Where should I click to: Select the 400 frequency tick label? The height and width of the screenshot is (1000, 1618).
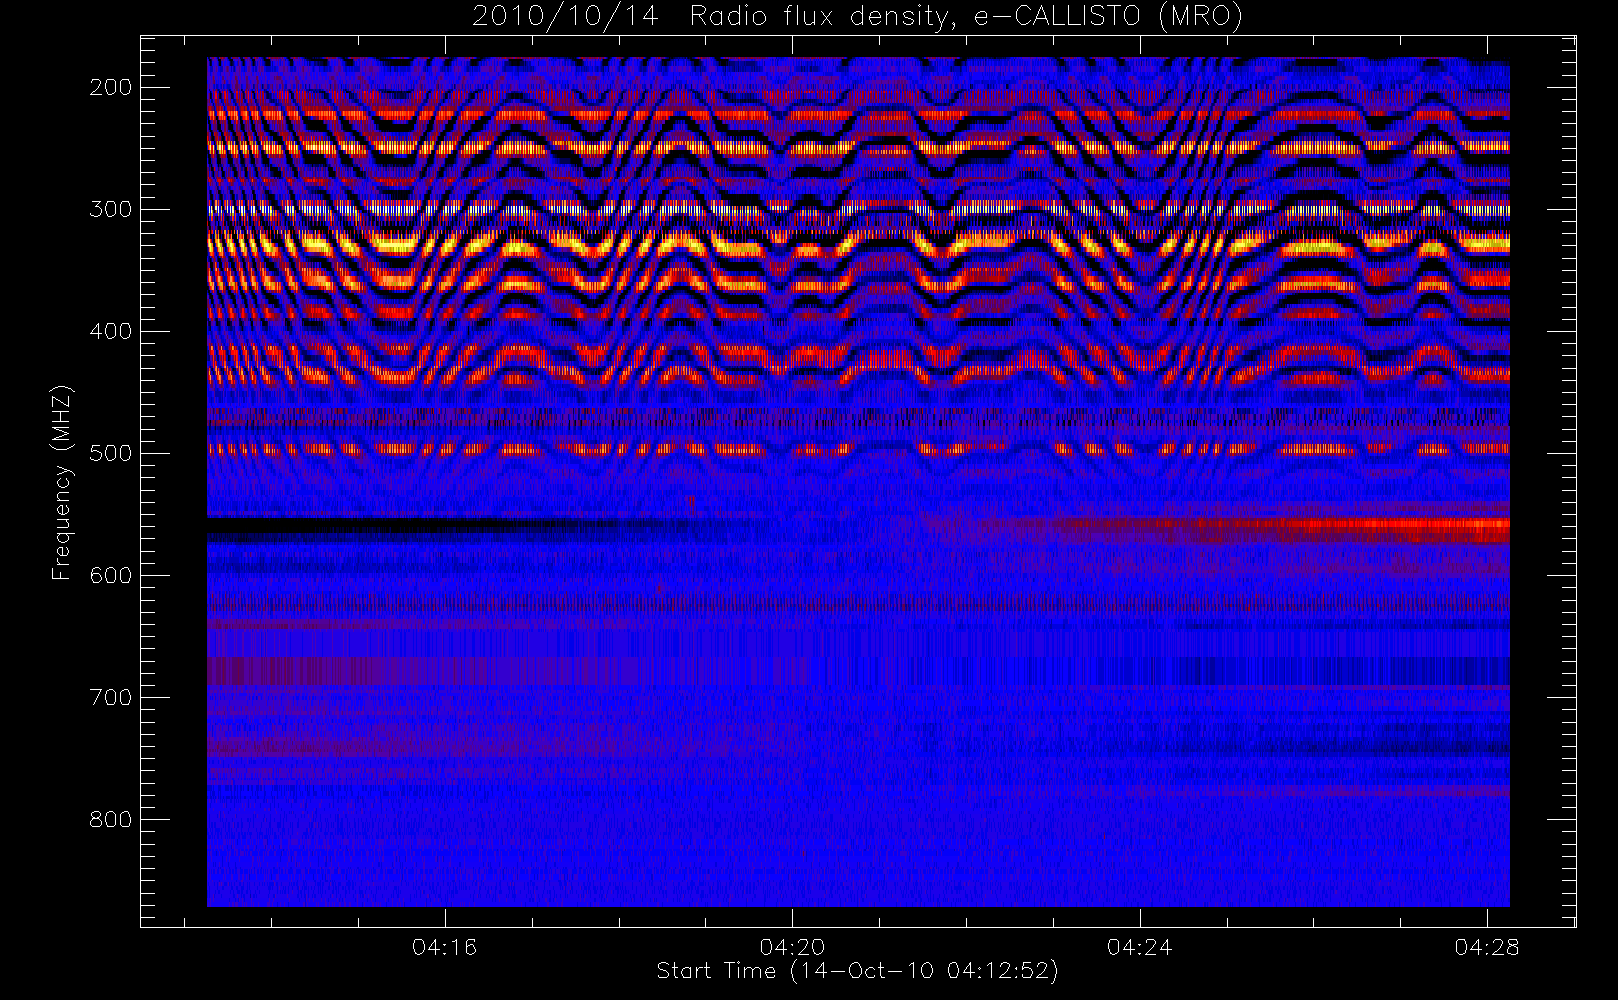tap(111, 331)
